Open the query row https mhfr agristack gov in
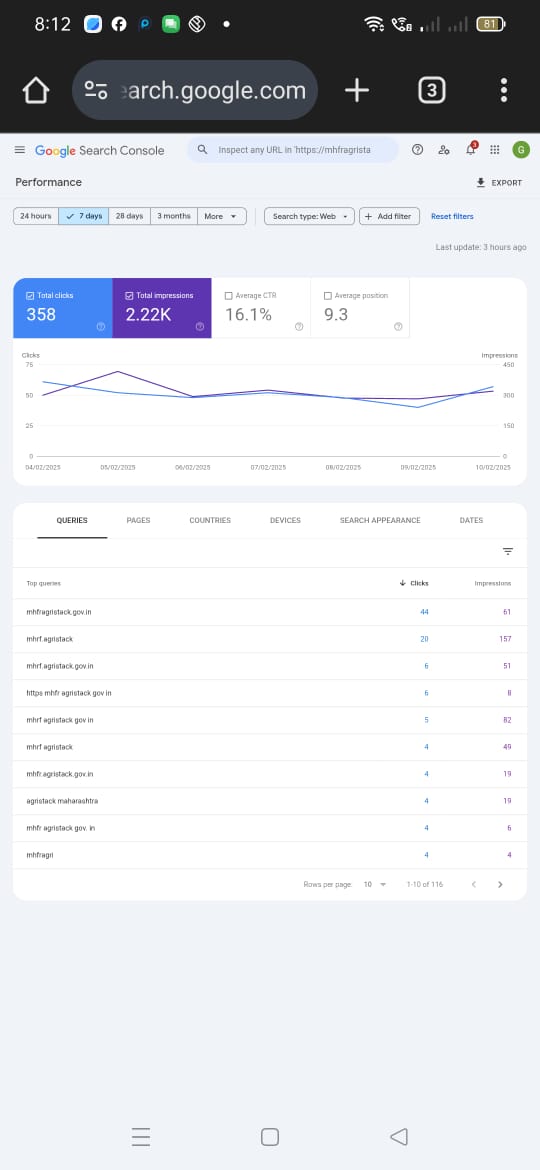This screenshot has width=540, height=1170. pos(270,693)
